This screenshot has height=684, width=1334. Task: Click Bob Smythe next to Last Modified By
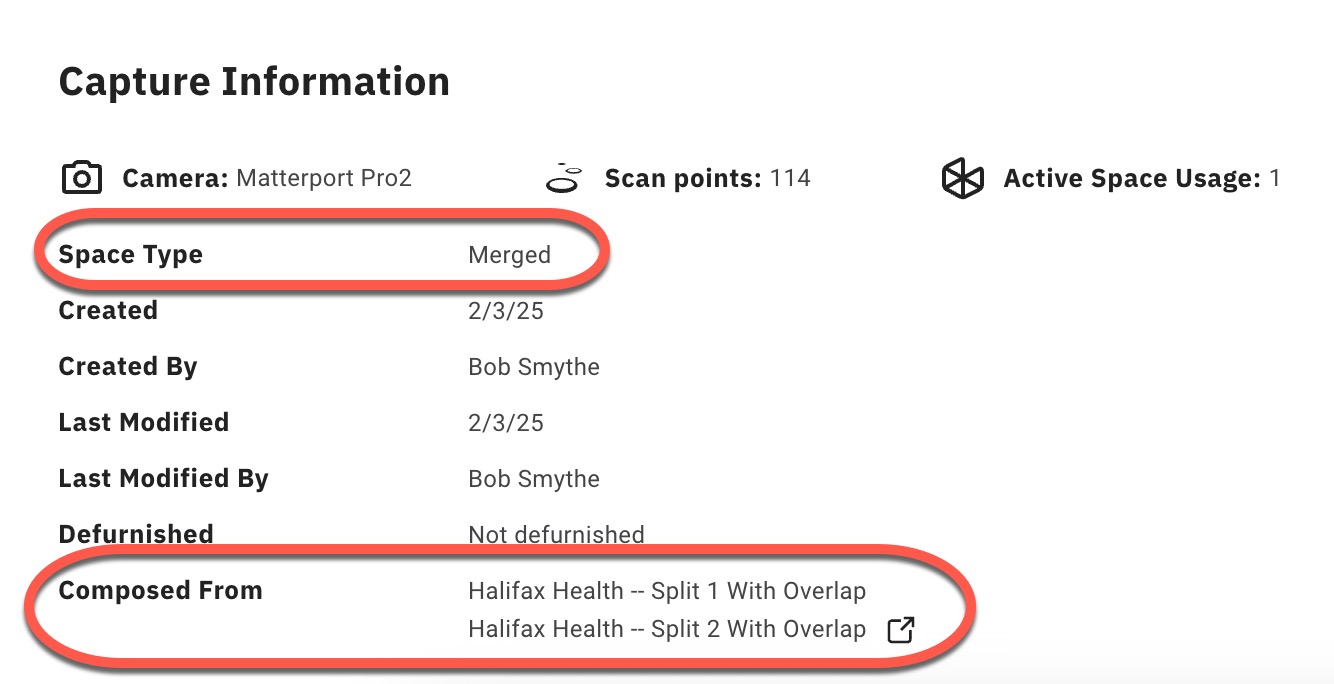(534, 479)
